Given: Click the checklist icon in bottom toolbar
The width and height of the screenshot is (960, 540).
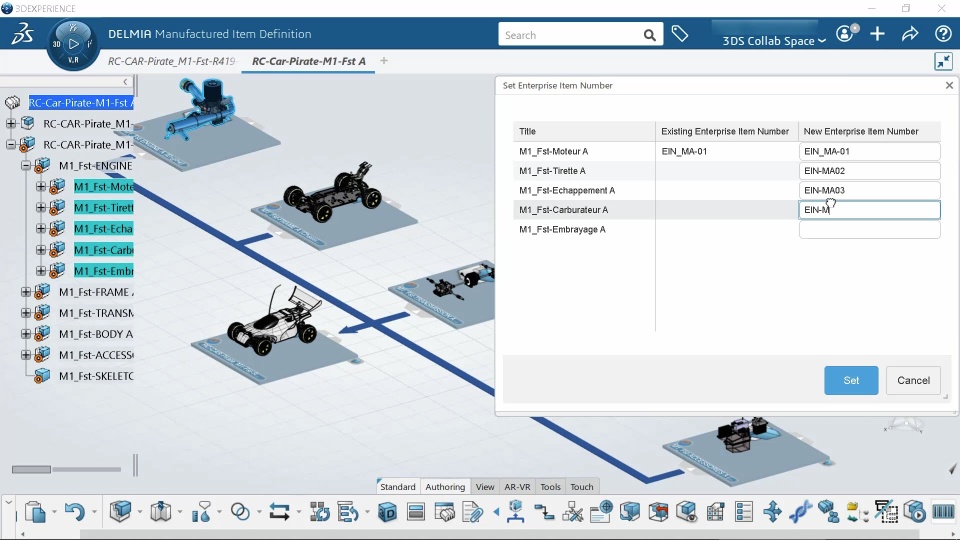Looking at the screenshot, I should (x=744, y=511).
